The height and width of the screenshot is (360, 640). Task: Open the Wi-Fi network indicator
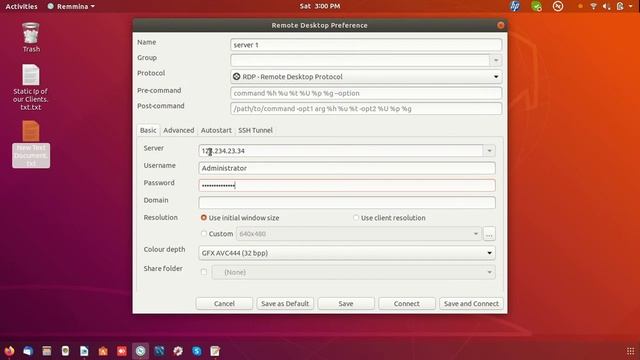click(x=593, y=6)
